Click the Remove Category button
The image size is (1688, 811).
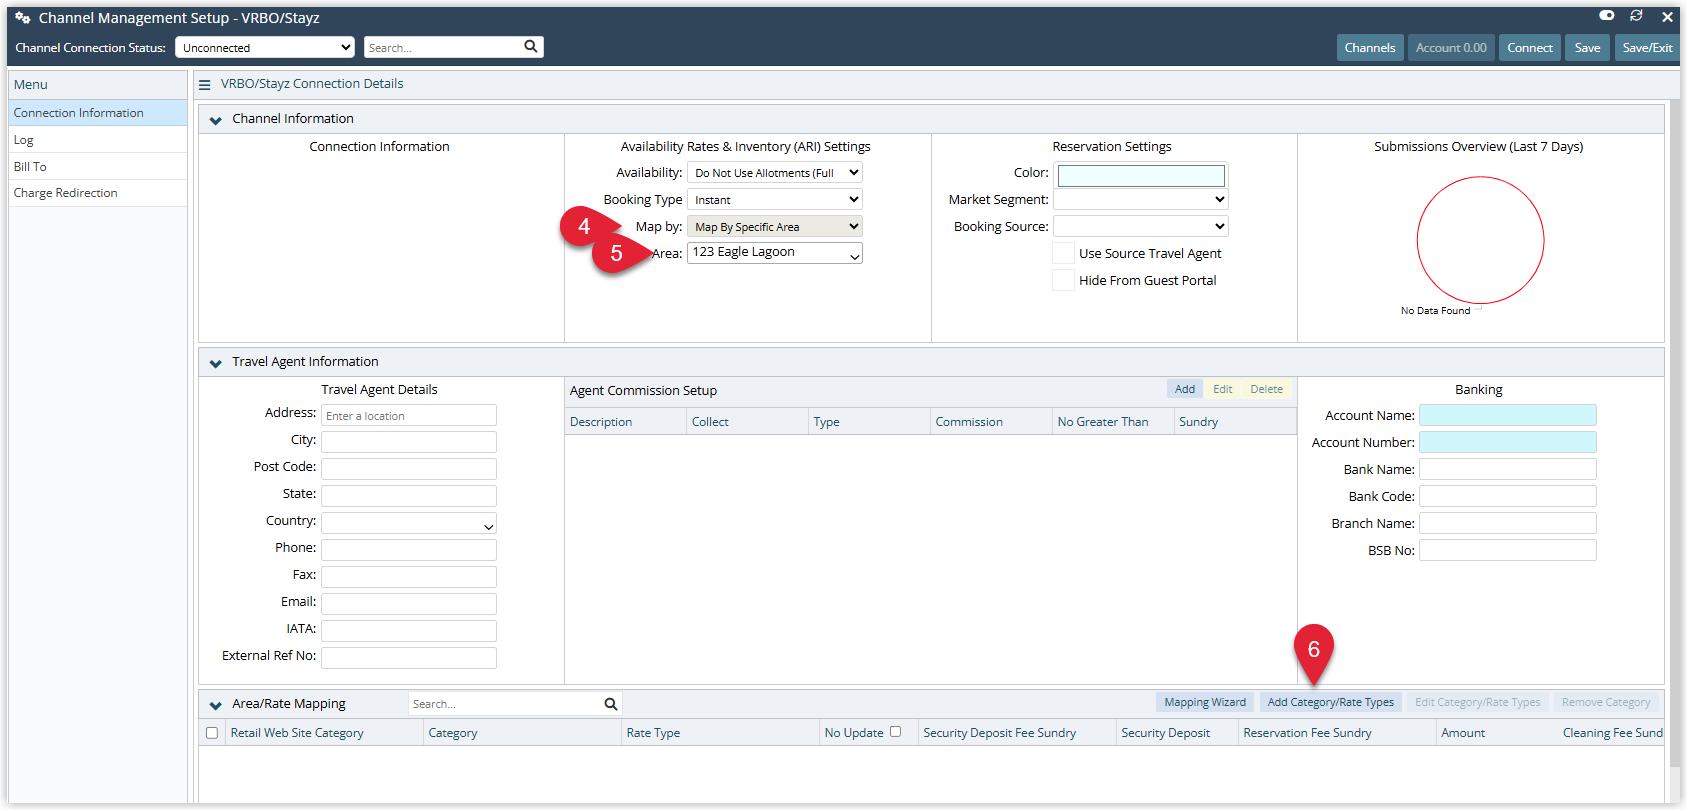point(1606,703)
